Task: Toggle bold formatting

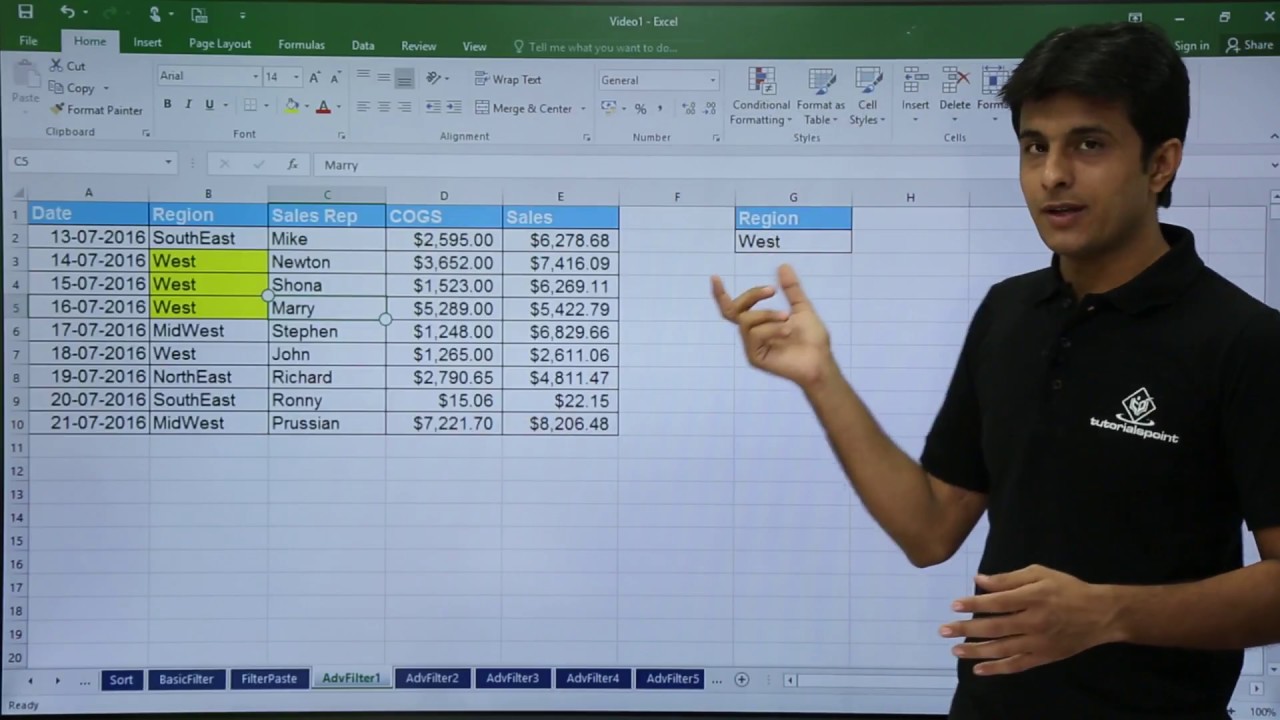Action: pyautogui.click(x=167, y=105)
